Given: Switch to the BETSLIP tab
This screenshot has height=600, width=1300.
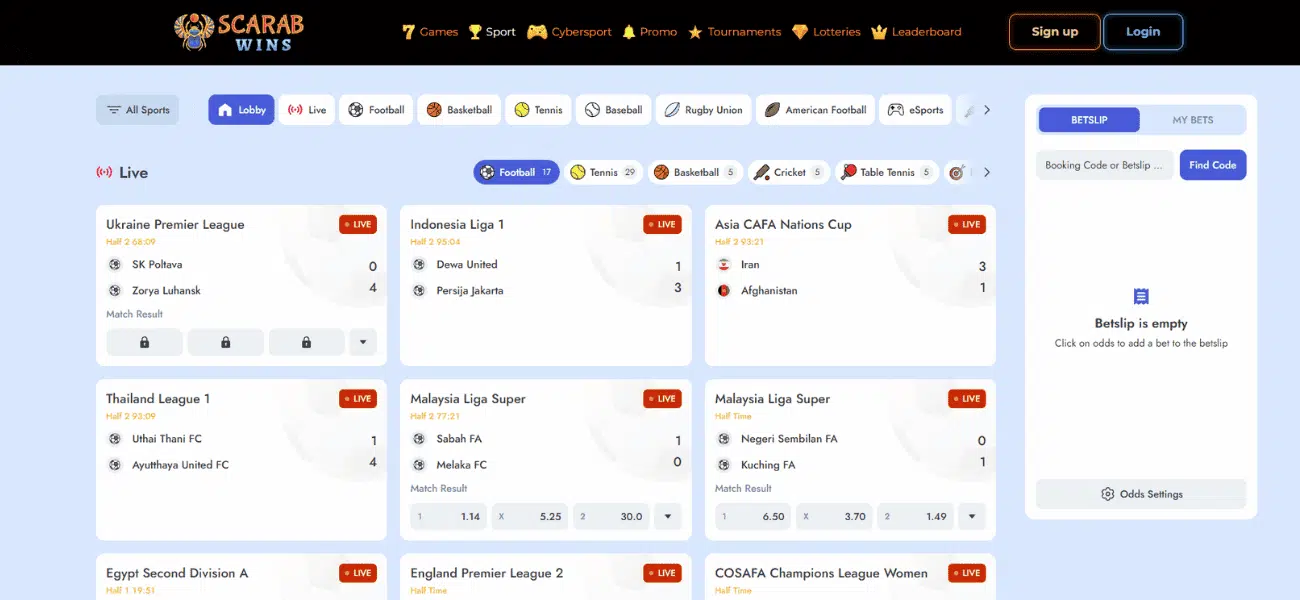Looking at the screenshot, I should 1089,120.
